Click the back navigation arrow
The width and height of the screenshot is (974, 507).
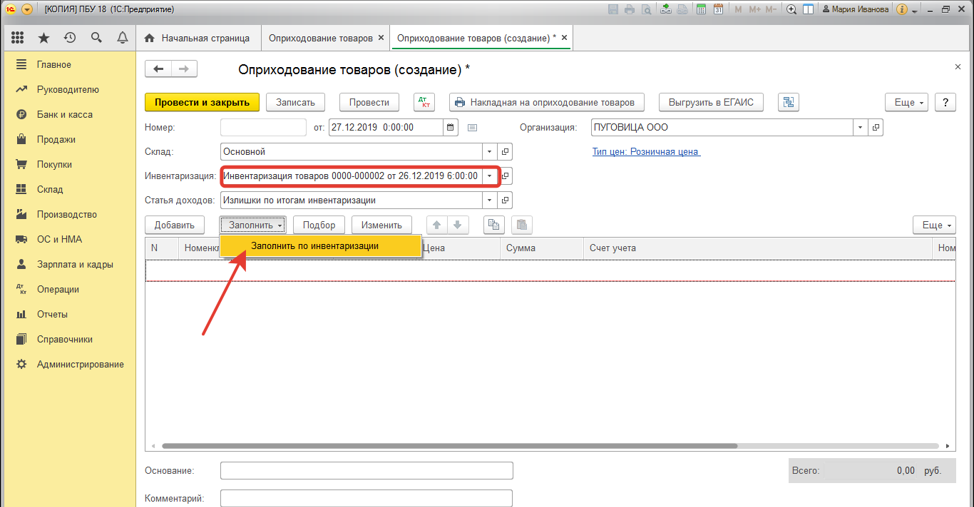click(x=159, y=70)
